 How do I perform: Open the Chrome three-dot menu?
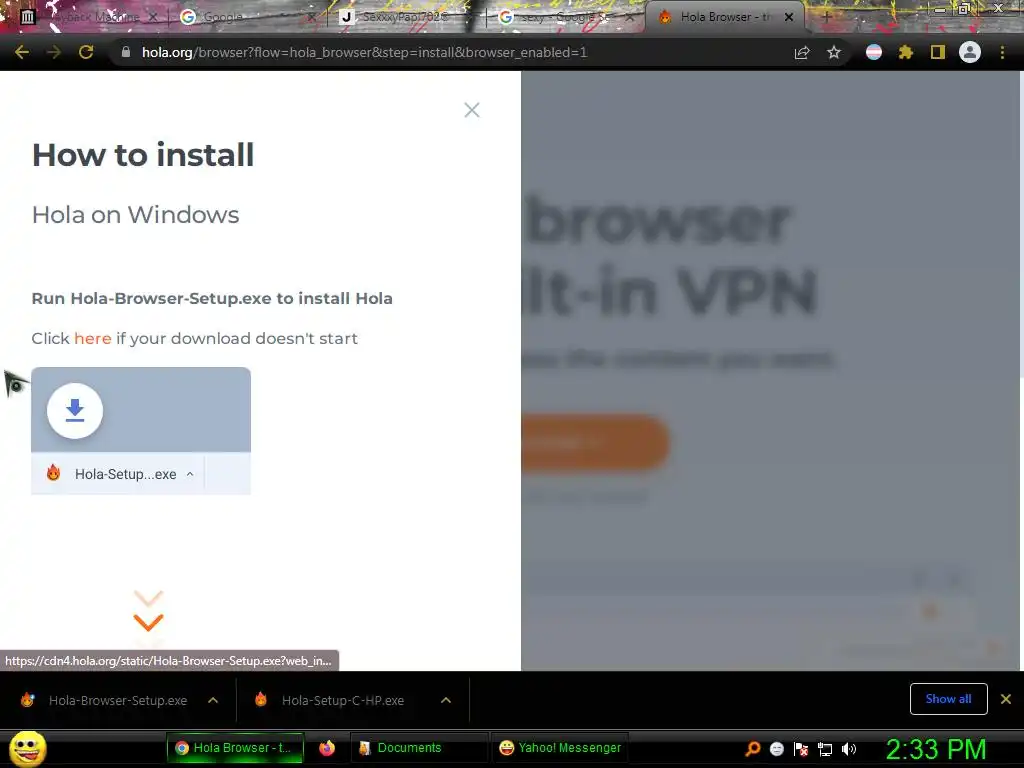click(x=1002, y=52)
